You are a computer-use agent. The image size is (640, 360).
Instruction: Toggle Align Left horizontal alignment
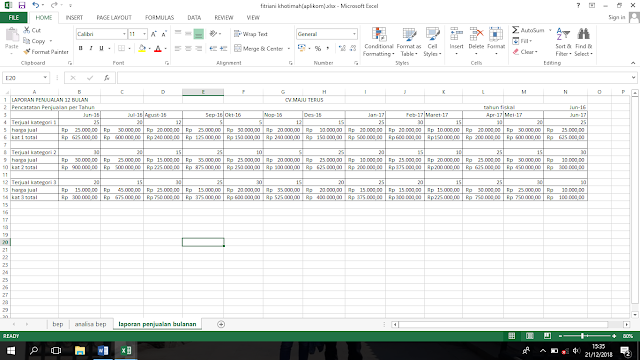point(178,49)
